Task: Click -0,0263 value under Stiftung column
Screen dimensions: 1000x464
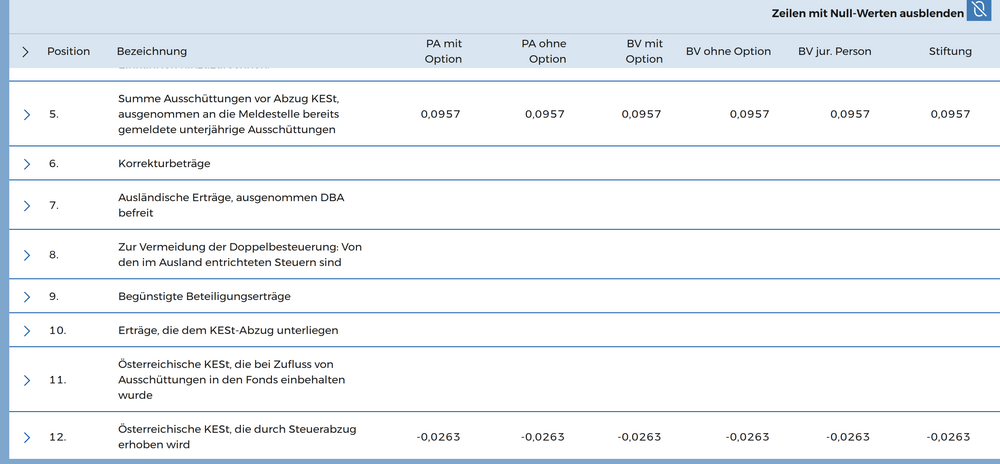Action: point(948,437)
